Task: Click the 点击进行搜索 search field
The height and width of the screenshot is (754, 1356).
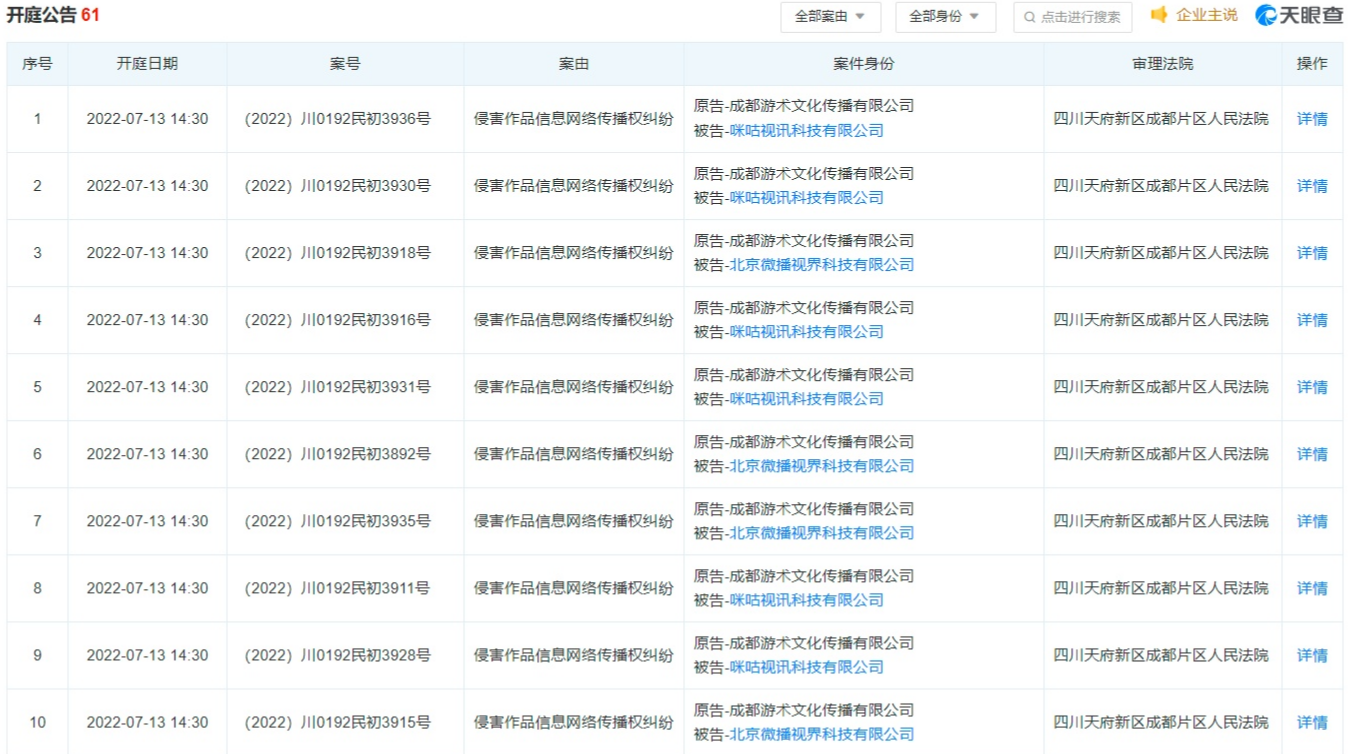Action: click(1080, 17)
